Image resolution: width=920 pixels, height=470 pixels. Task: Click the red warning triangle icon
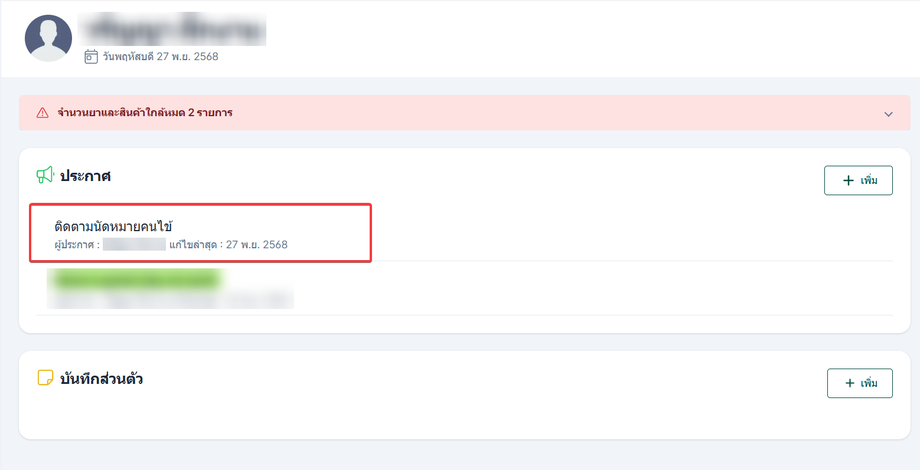click(x=42, y=113)
